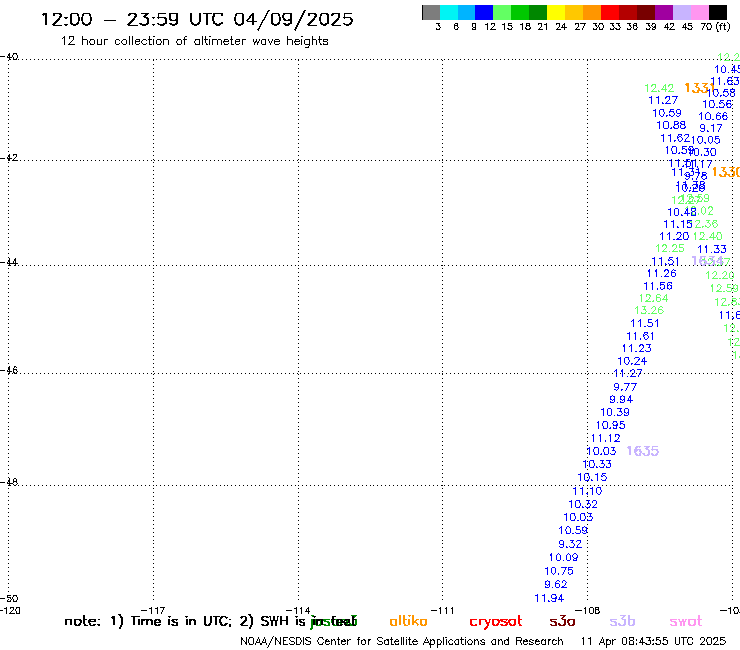
Task: Click the wave height value 10.32
Action: pyautogui.click(x=583, y=504)
